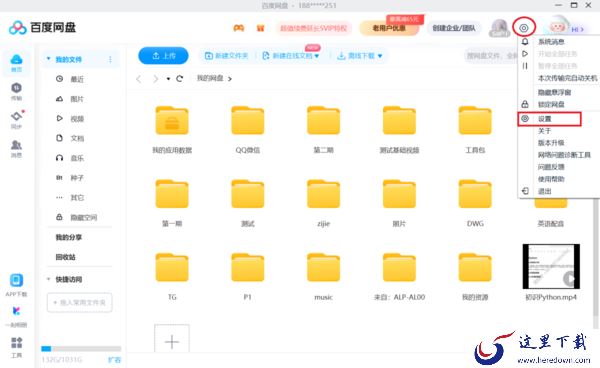The width and height of the screenshot is (600, 368).
Task: Refresh the current folder listing
Action: (x=179, y=78)
